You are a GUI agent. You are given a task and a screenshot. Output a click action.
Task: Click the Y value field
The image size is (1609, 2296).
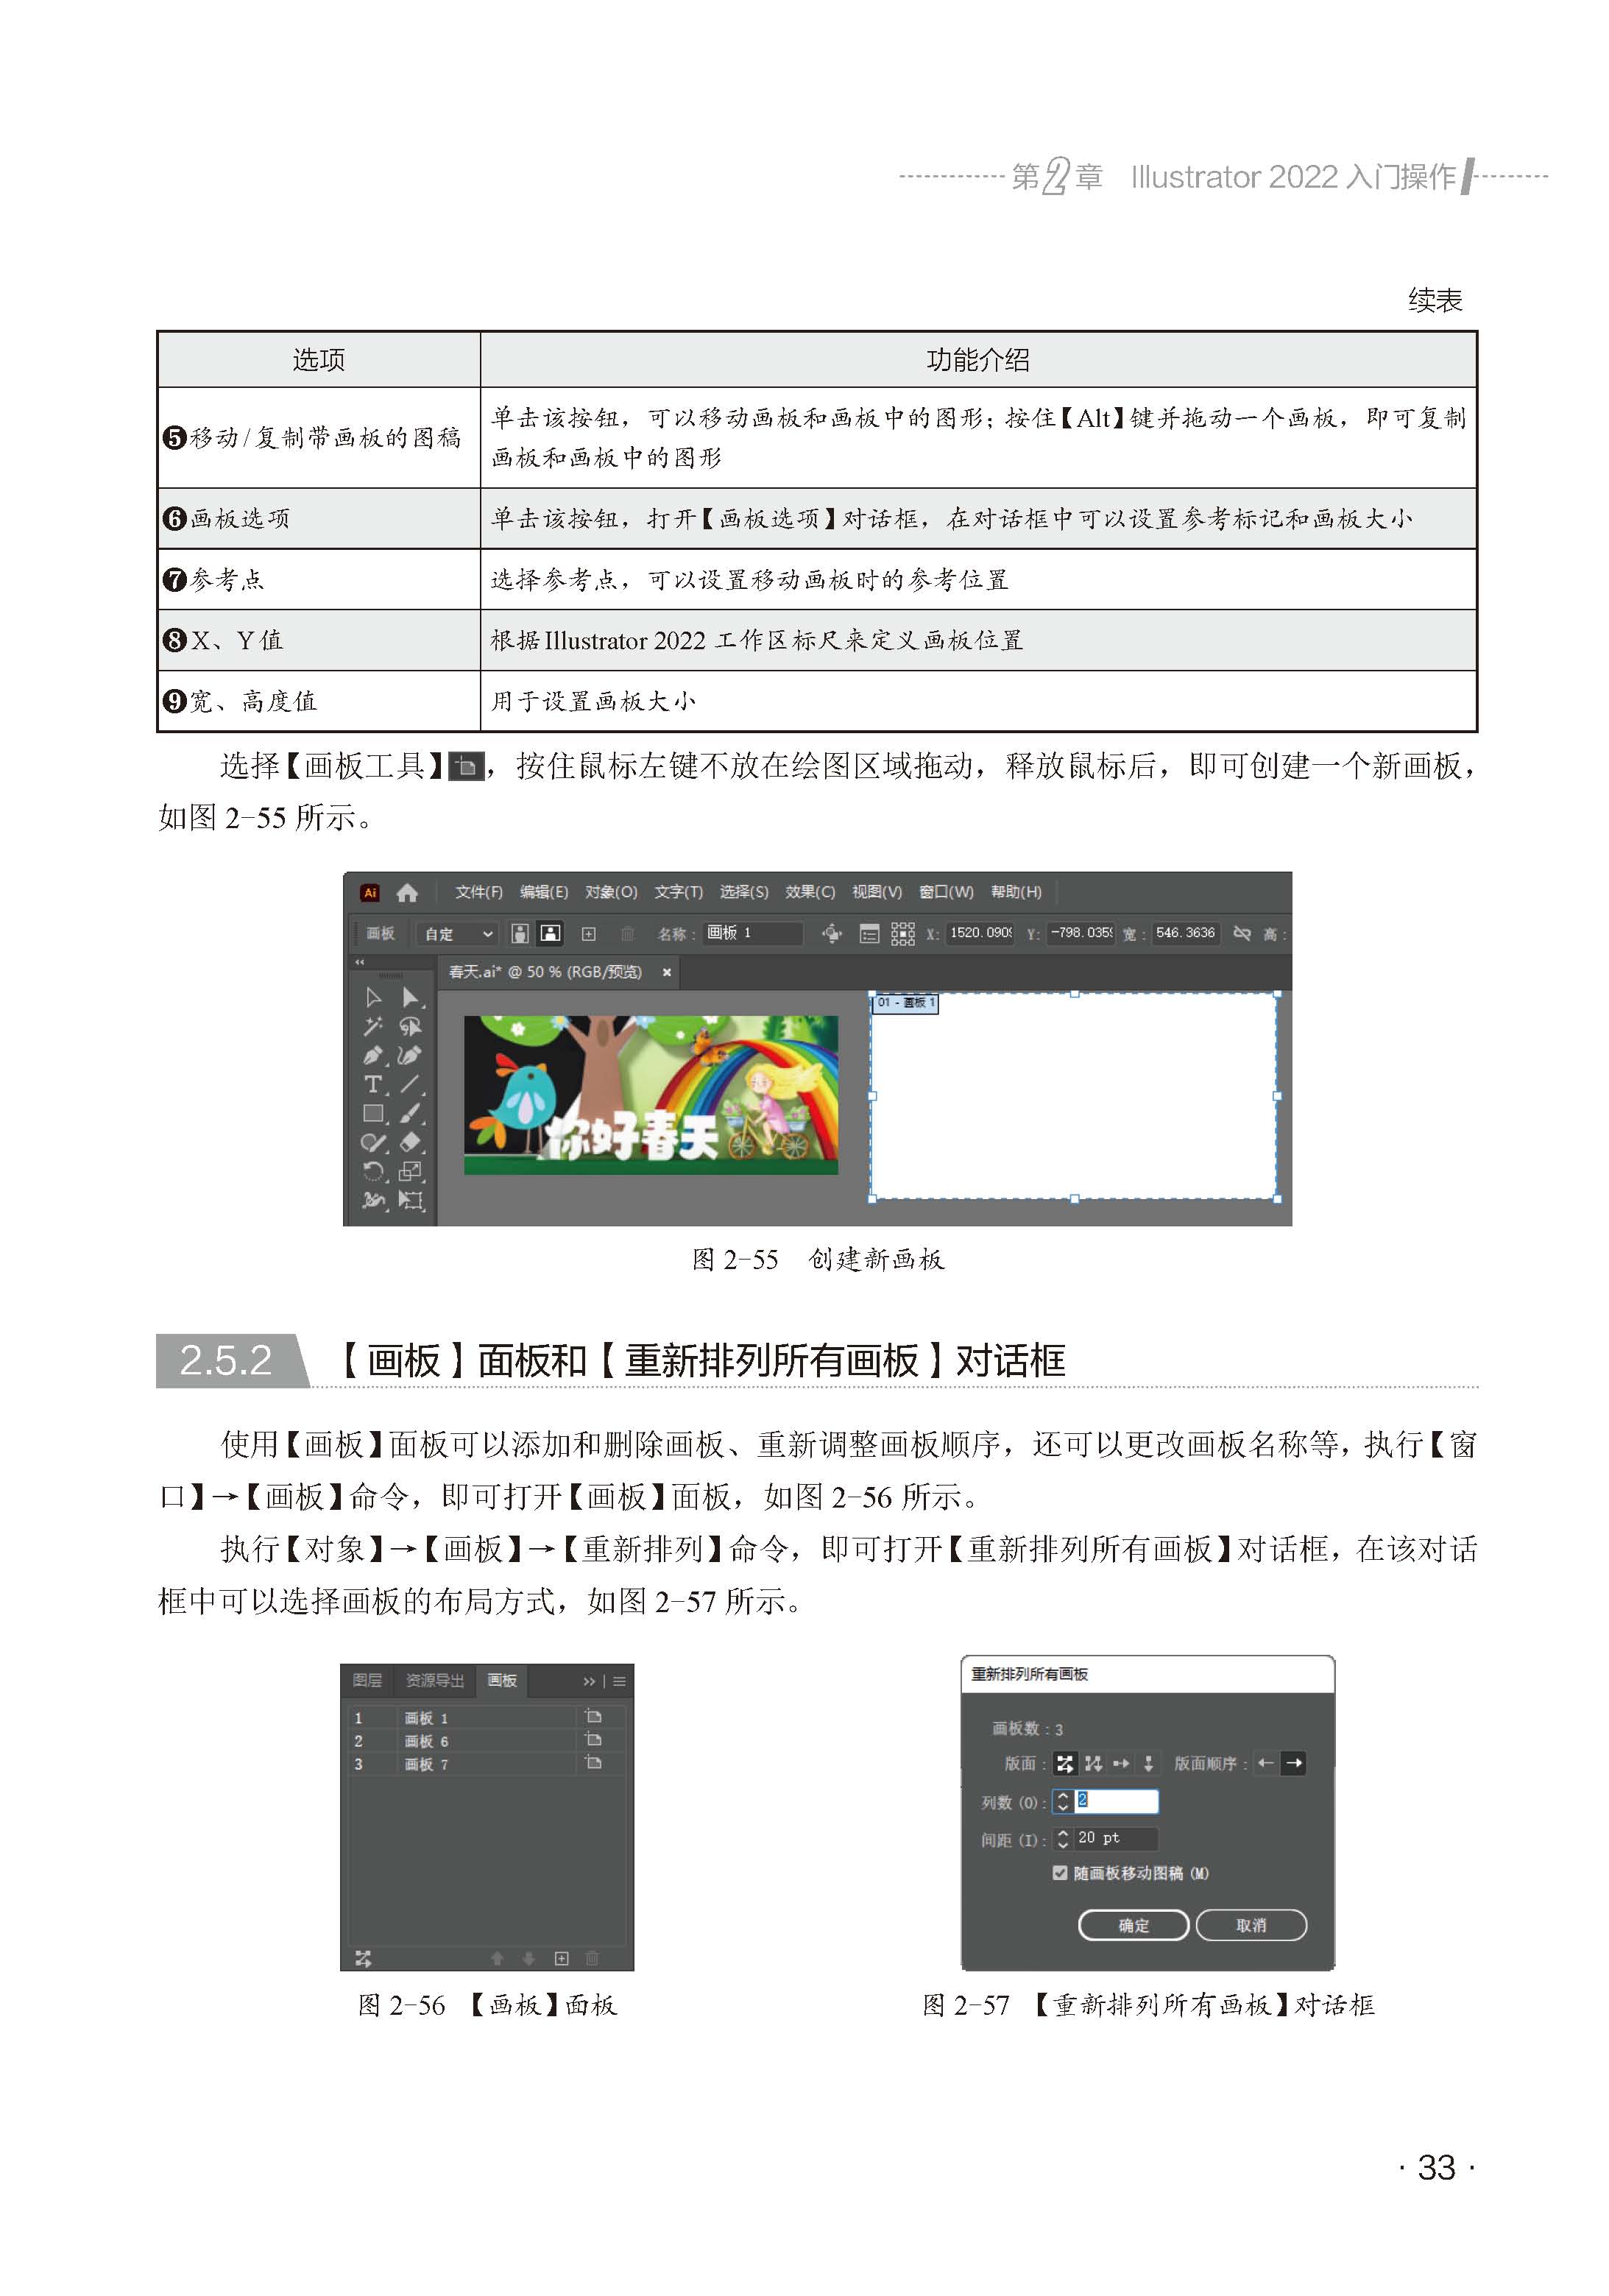pyautogui.click(x=1081, y=933)
